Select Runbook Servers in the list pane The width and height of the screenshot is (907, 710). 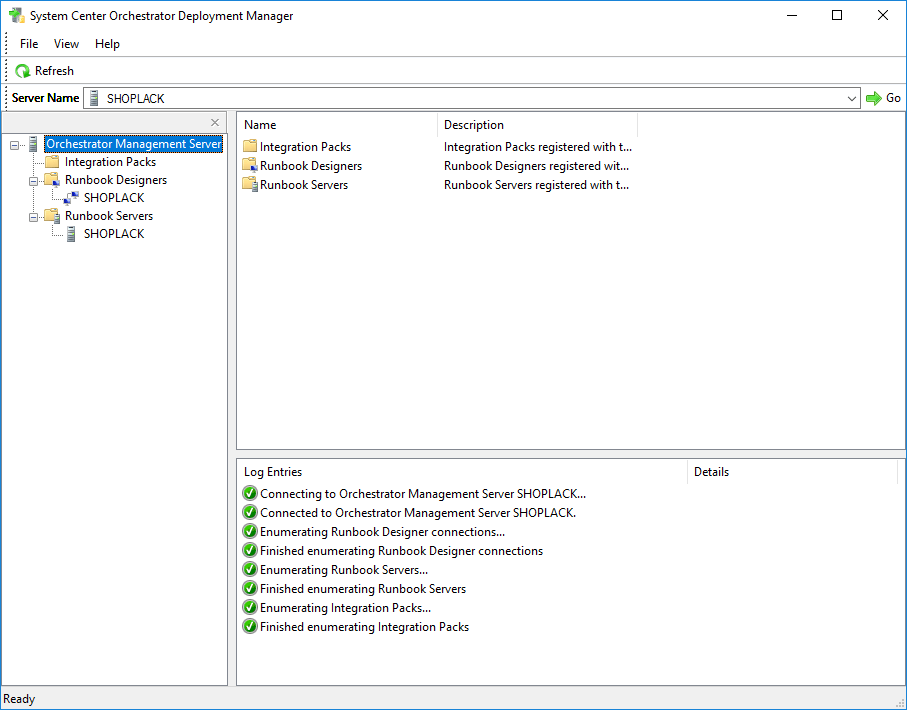(304, 185)
